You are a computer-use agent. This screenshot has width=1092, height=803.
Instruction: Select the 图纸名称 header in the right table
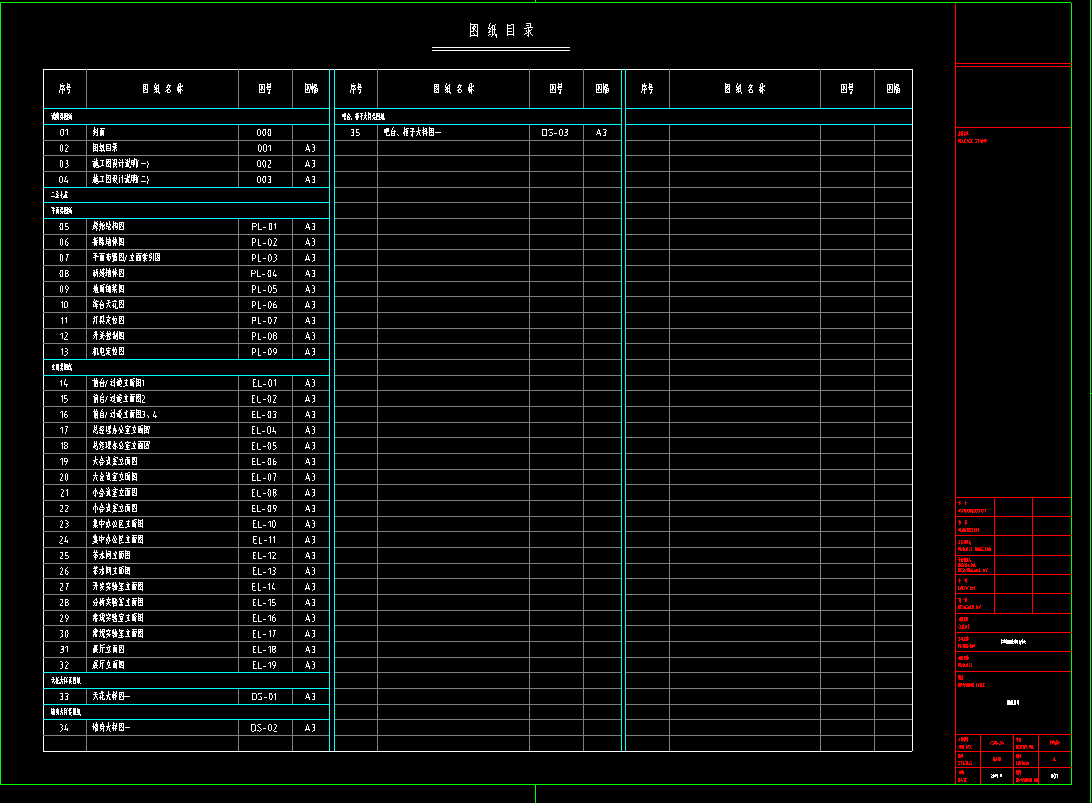(x=745, y=89)
